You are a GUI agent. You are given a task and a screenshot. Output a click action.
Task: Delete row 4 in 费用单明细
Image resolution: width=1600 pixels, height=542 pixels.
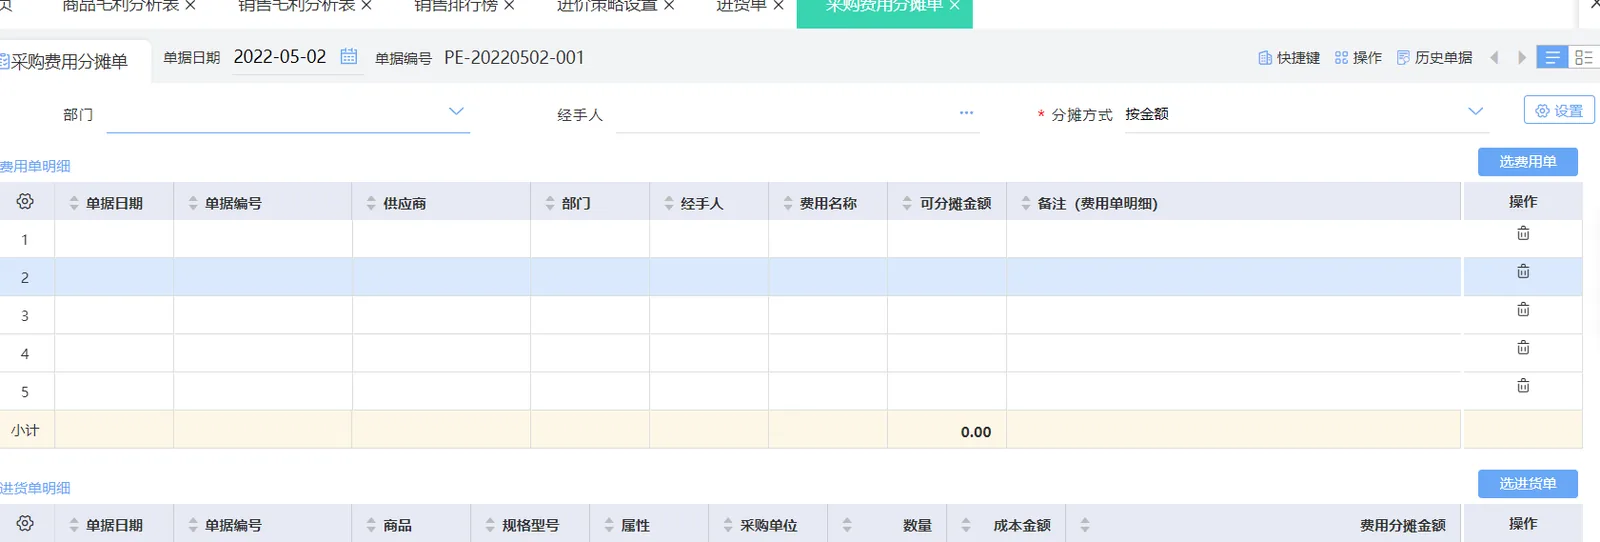click(x=1523, y=347)
